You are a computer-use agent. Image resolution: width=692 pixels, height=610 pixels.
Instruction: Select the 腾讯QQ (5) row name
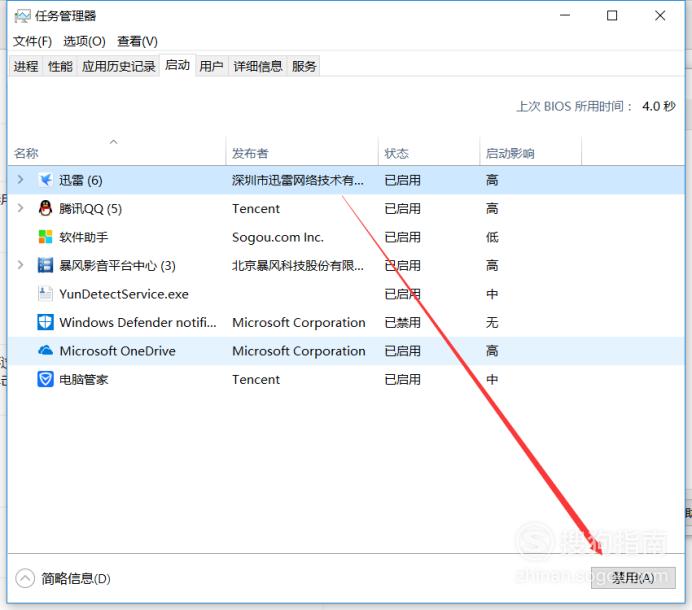click(x=90, y=208)
